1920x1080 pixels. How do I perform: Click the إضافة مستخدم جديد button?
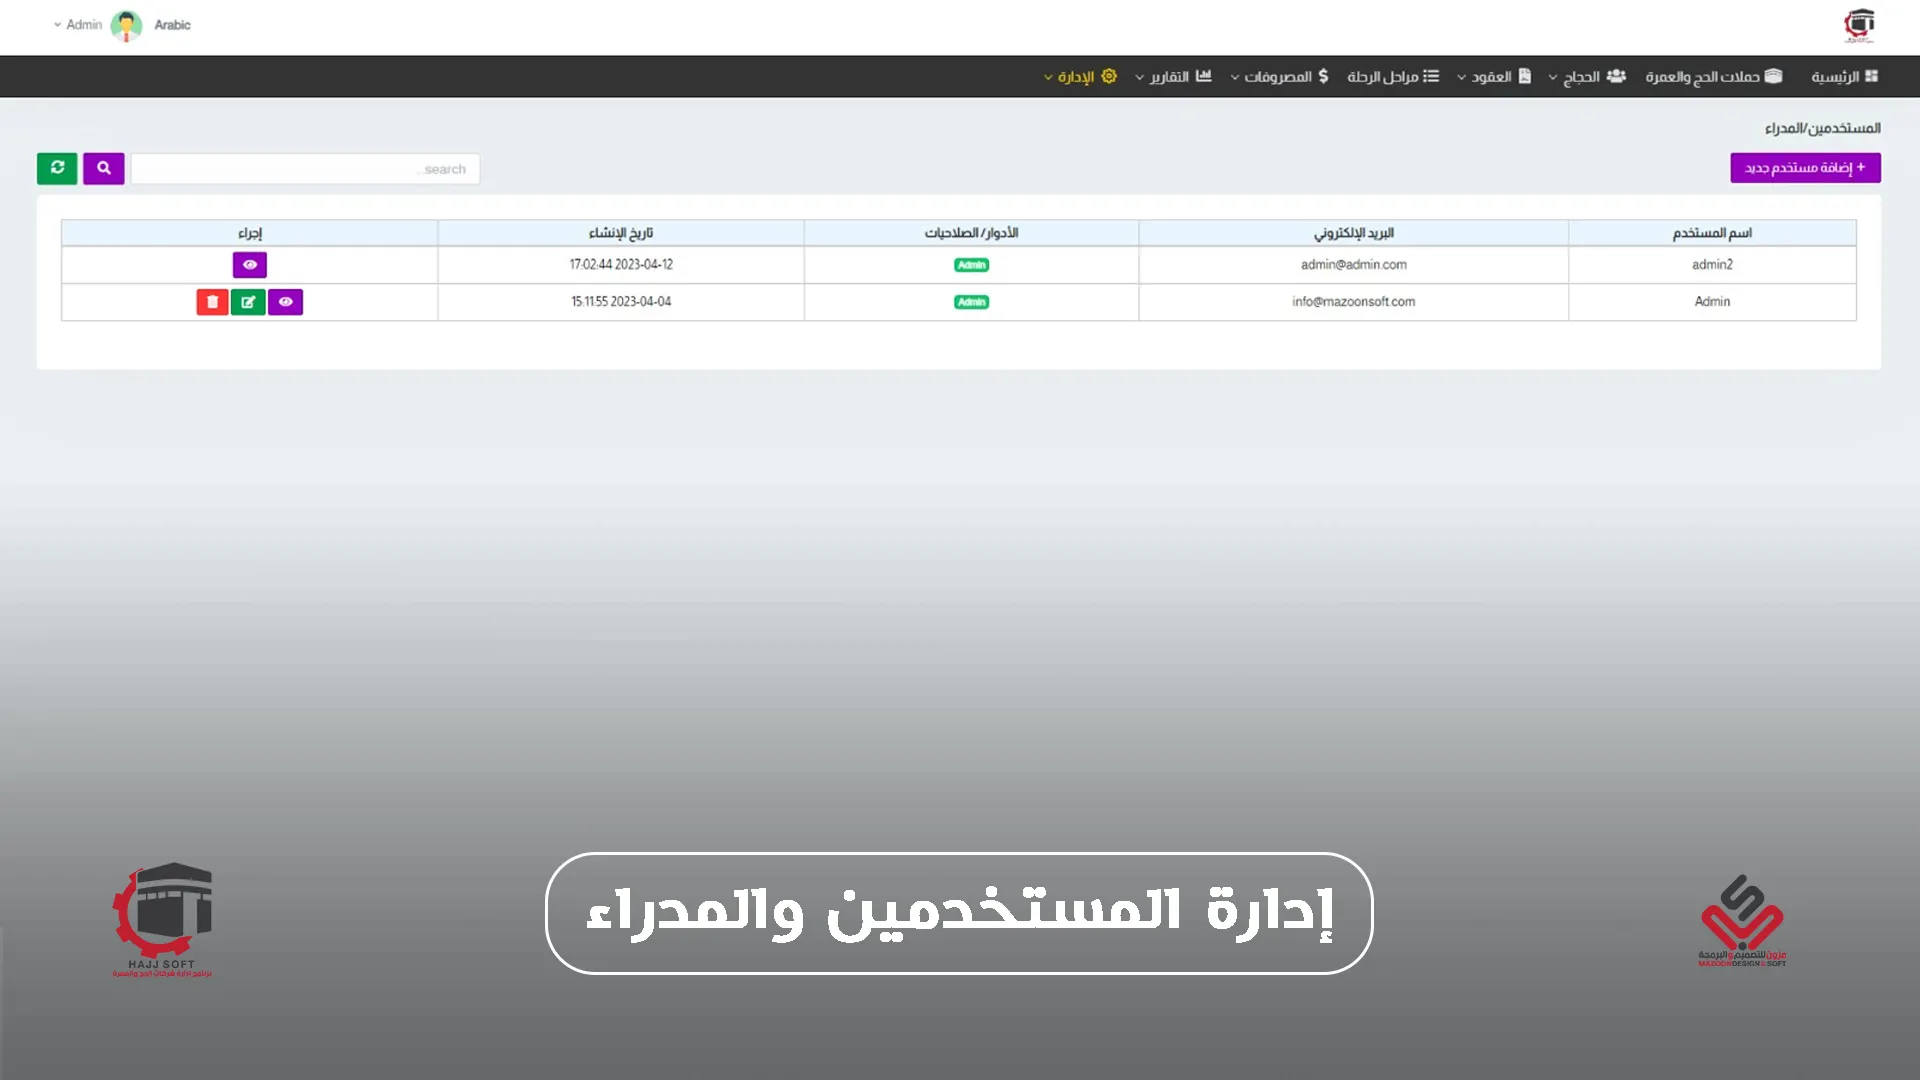click(1805, 168)
